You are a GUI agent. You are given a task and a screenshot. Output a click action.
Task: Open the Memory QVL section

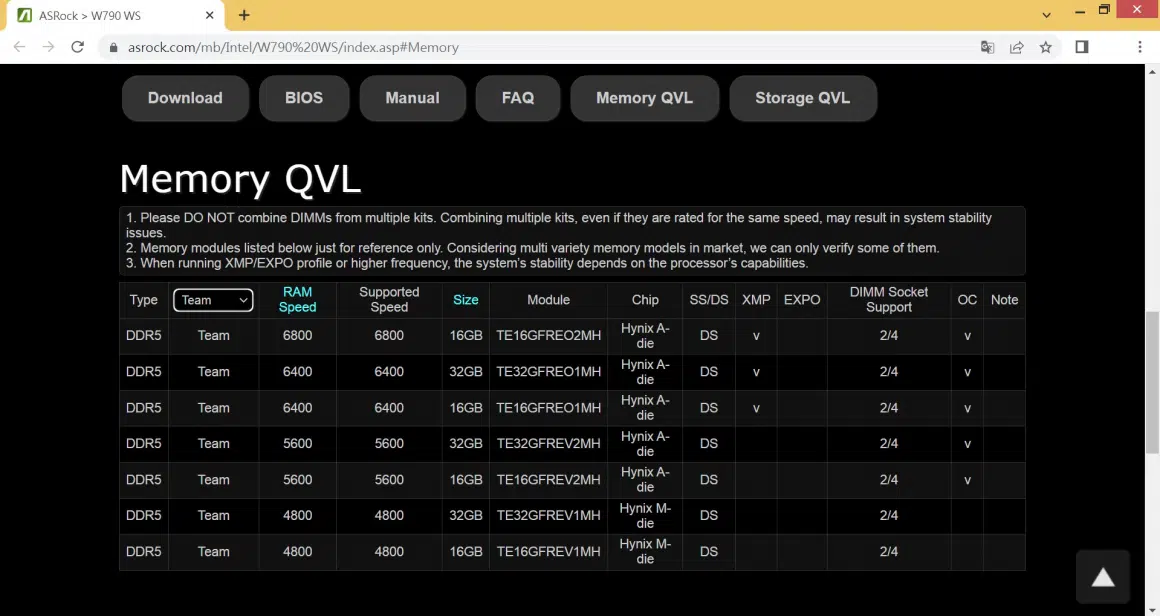644,98
